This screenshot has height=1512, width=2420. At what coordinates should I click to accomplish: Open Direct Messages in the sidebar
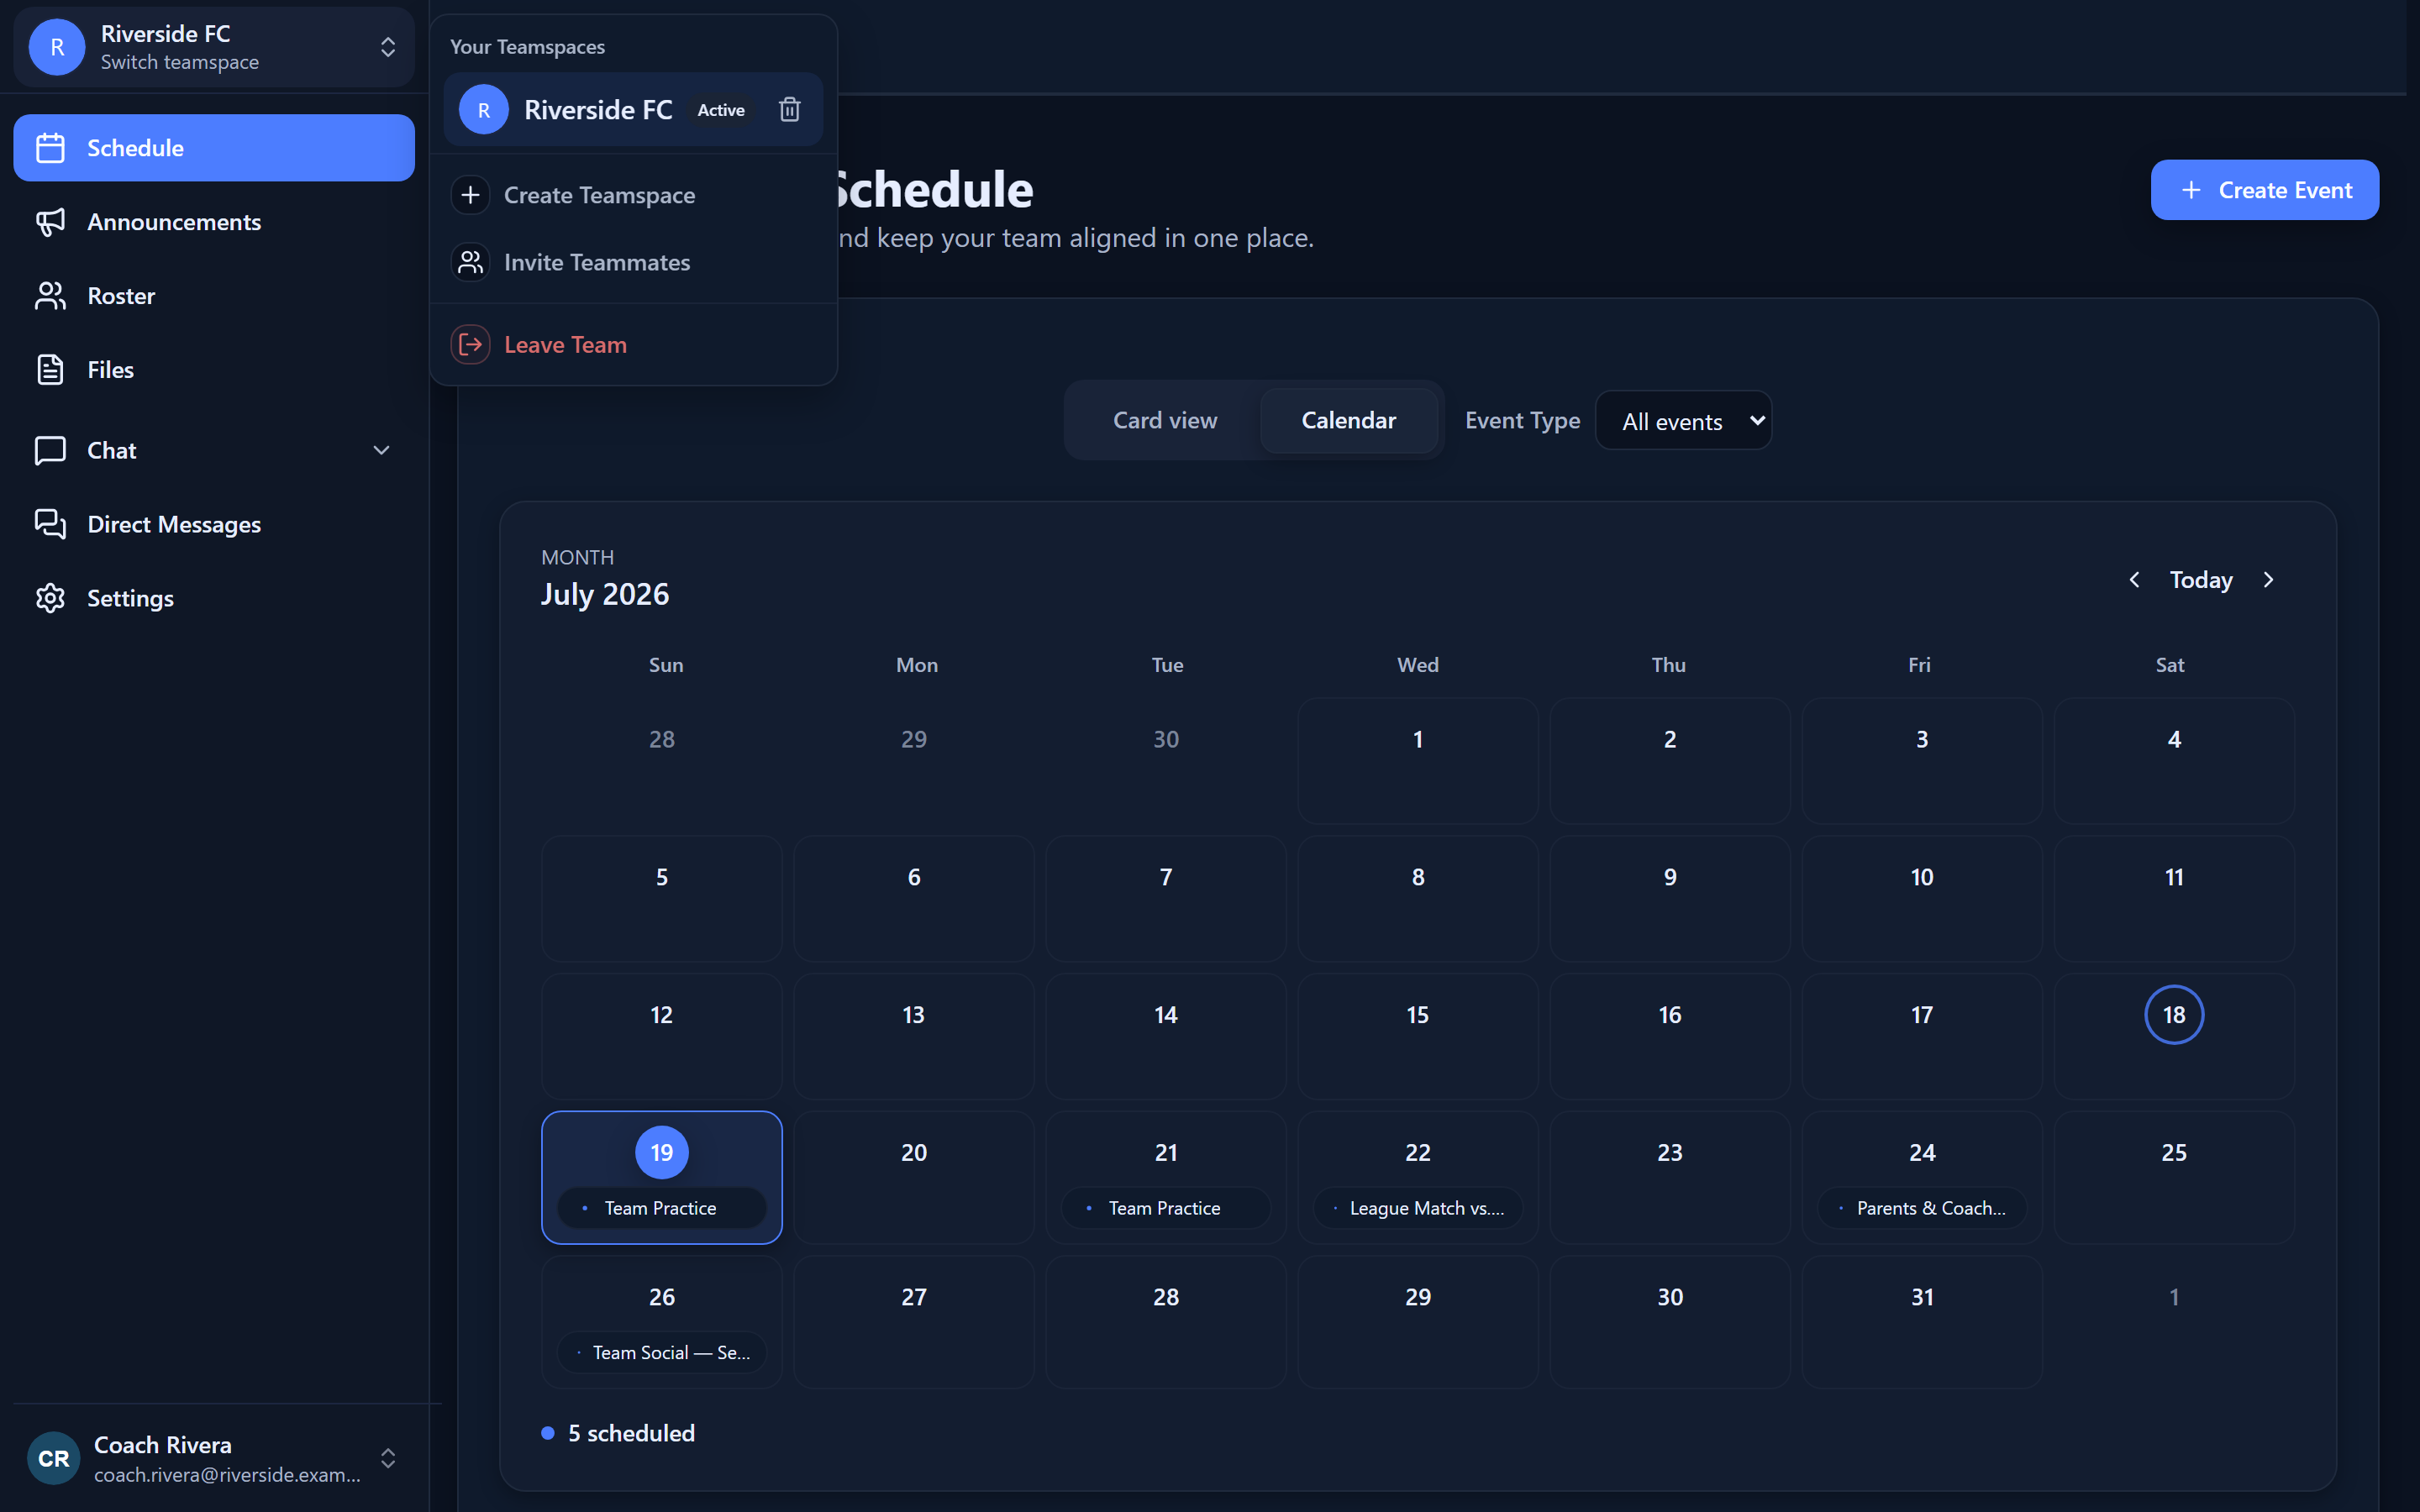coord(214,524)
